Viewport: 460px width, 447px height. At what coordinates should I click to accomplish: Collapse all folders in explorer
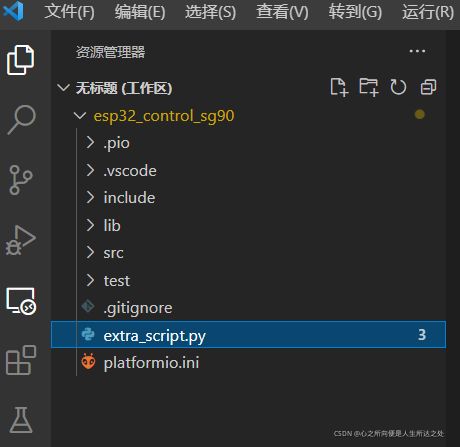[x=428, y=87]
